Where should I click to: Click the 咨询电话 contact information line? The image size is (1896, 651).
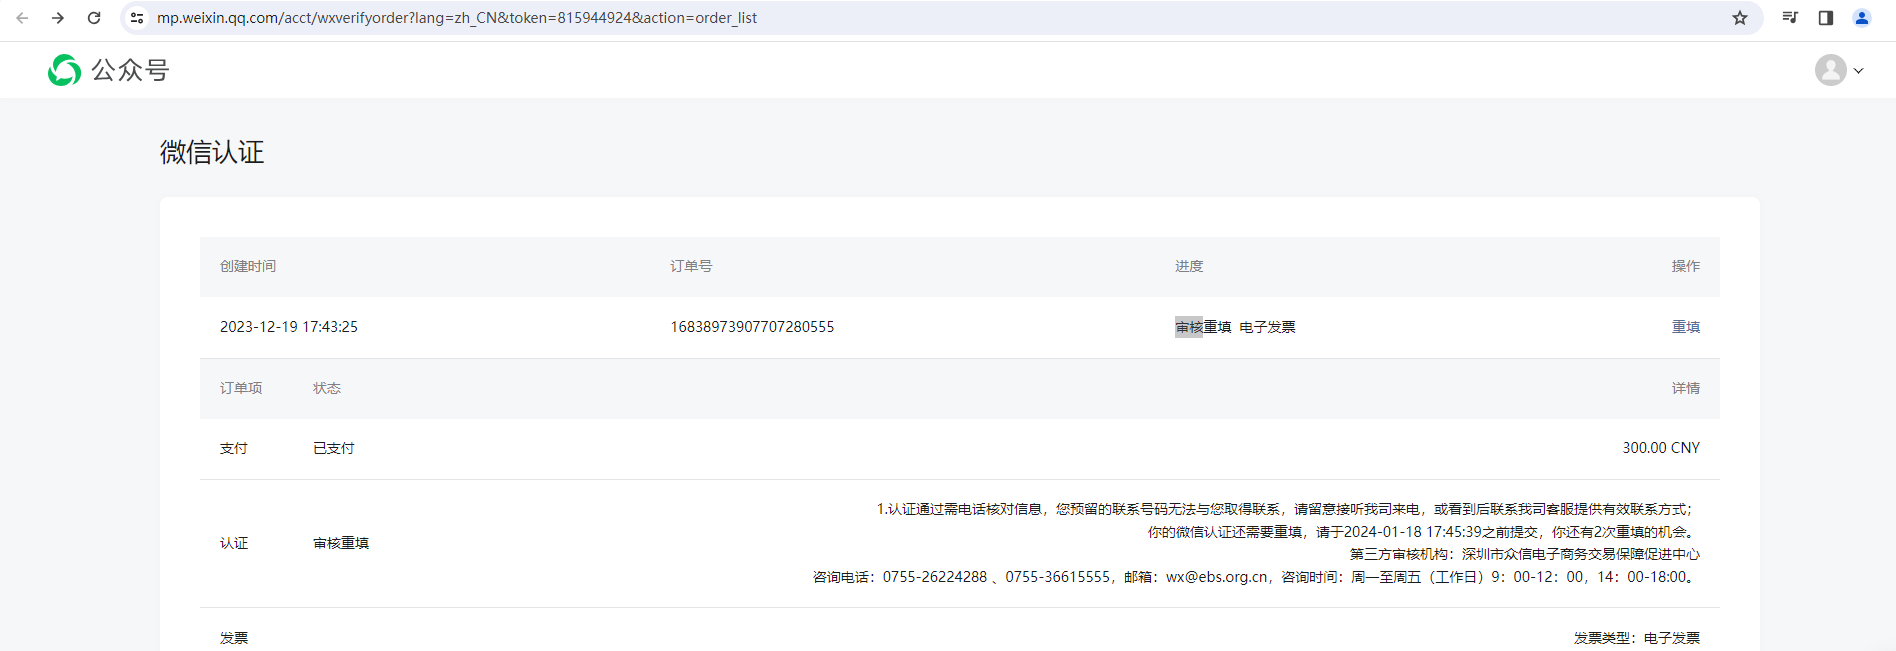[x=1256, y=577]
